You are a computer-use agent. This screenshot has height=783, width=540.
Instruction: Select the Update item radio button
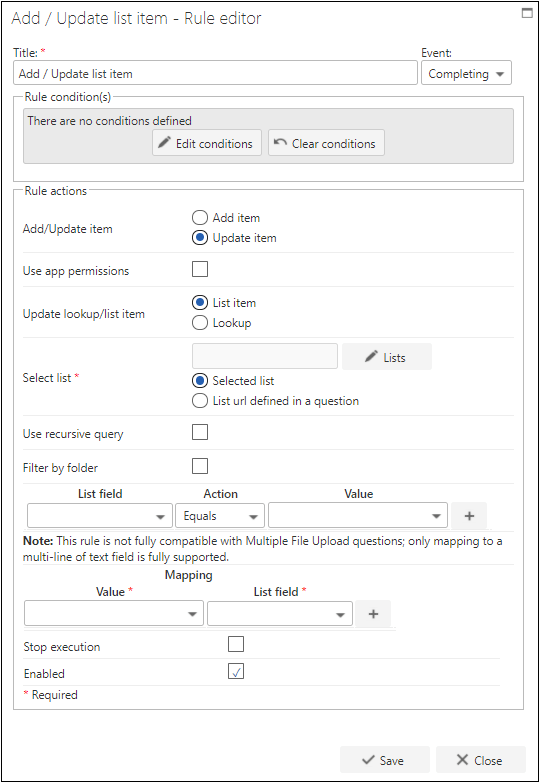(x=200, y=238)
